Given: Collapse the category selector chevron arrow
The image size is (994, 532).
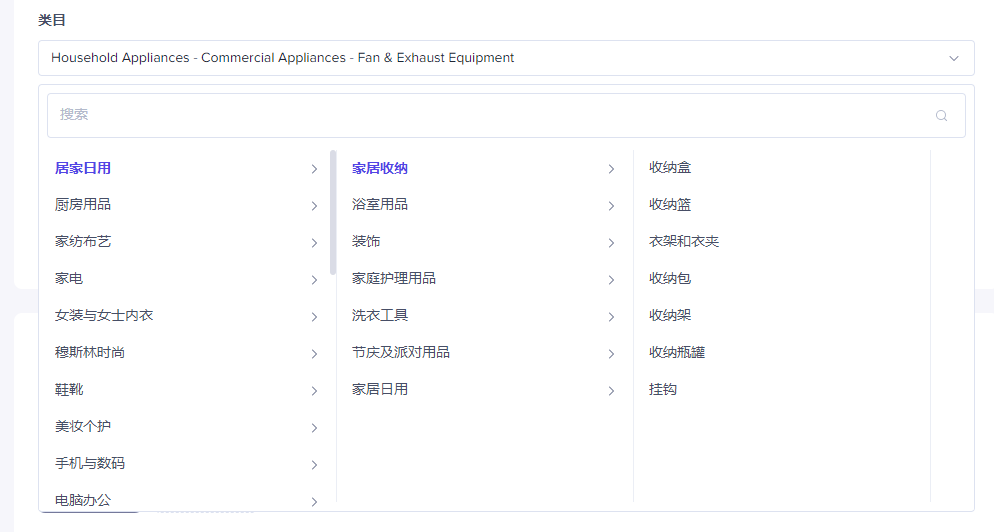Looking at the screenshot, I should coord(953,58).
